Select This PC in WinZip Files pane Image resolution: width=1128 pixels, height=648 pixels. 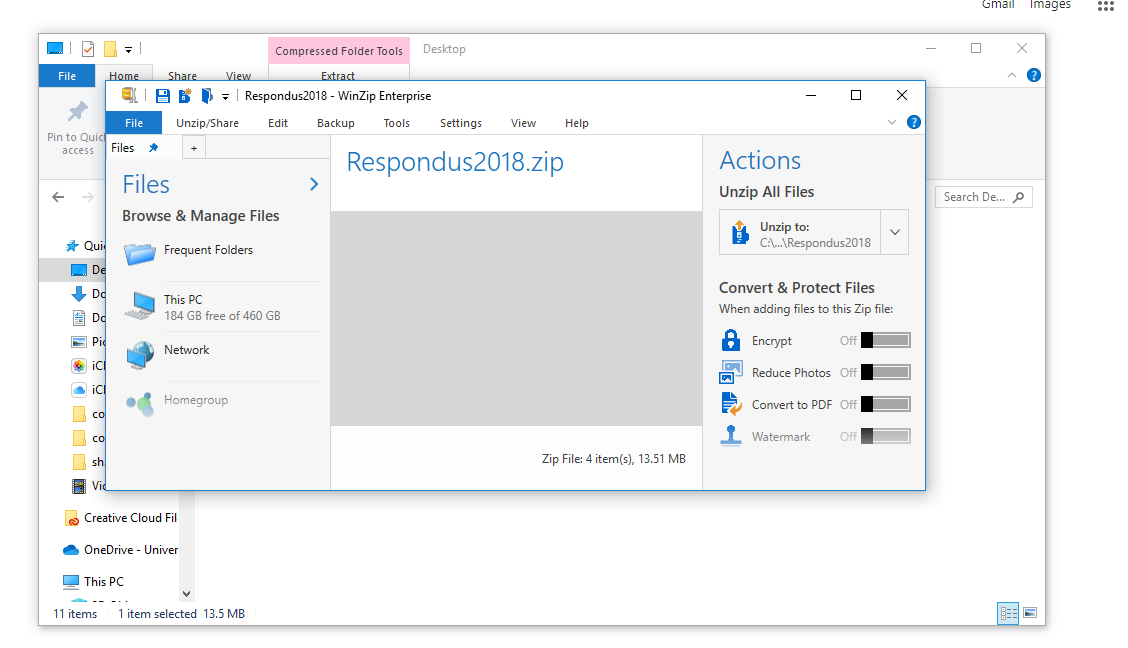[x=222, y=307]
